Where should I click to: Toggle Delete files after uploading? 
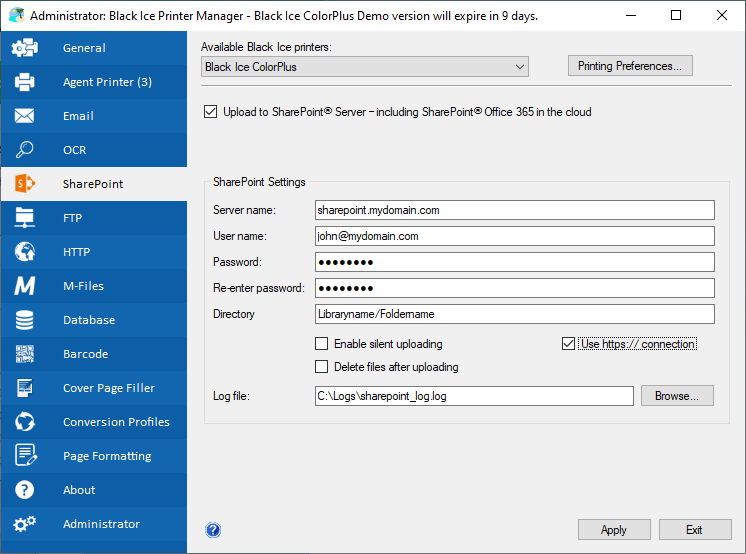pyautogui.click(x=322, y=366)
